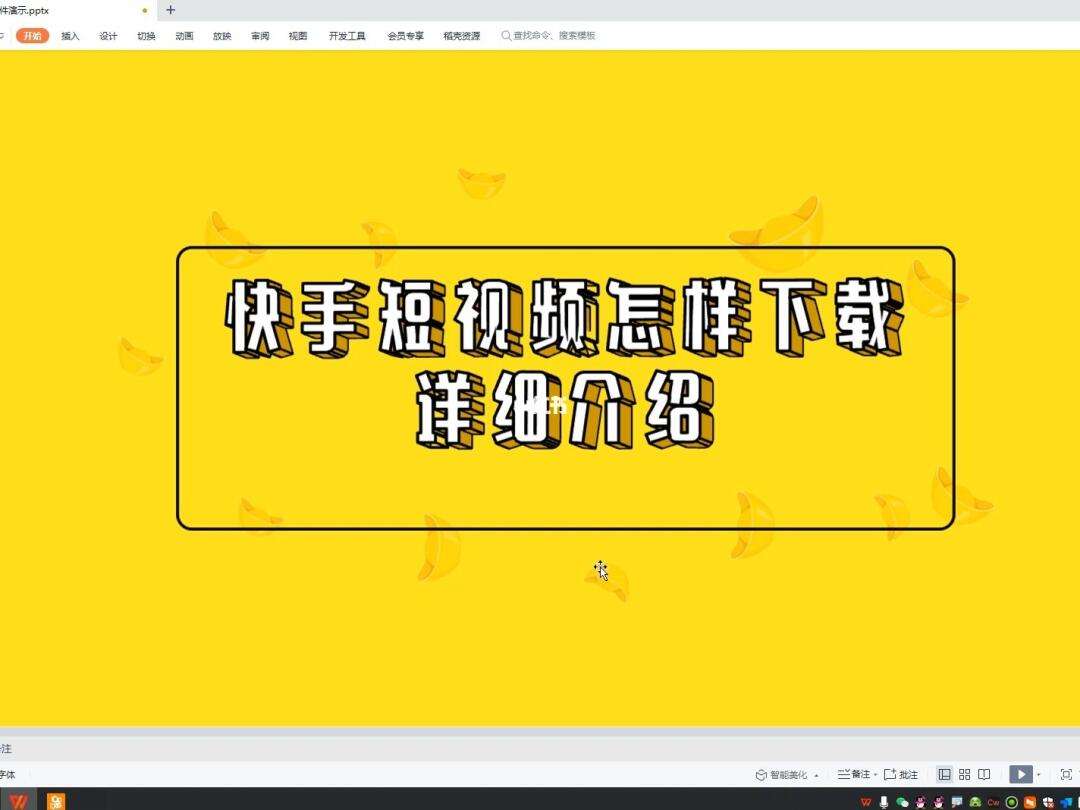Open the 开始 ribbon tab
Screen dimensions: 1080x810
click(32, 36)
